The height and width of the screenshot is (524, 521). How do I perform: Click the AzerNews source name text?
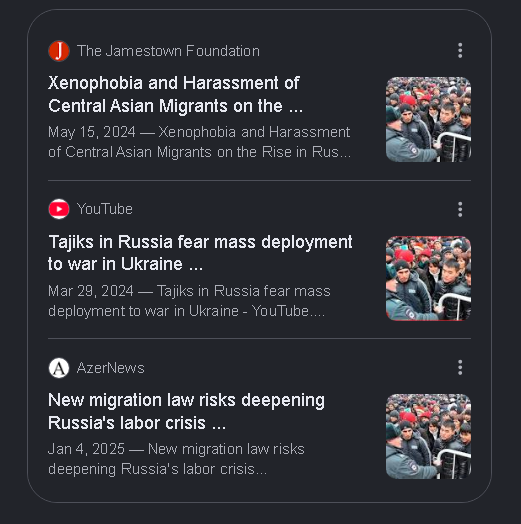pos(111,368)
